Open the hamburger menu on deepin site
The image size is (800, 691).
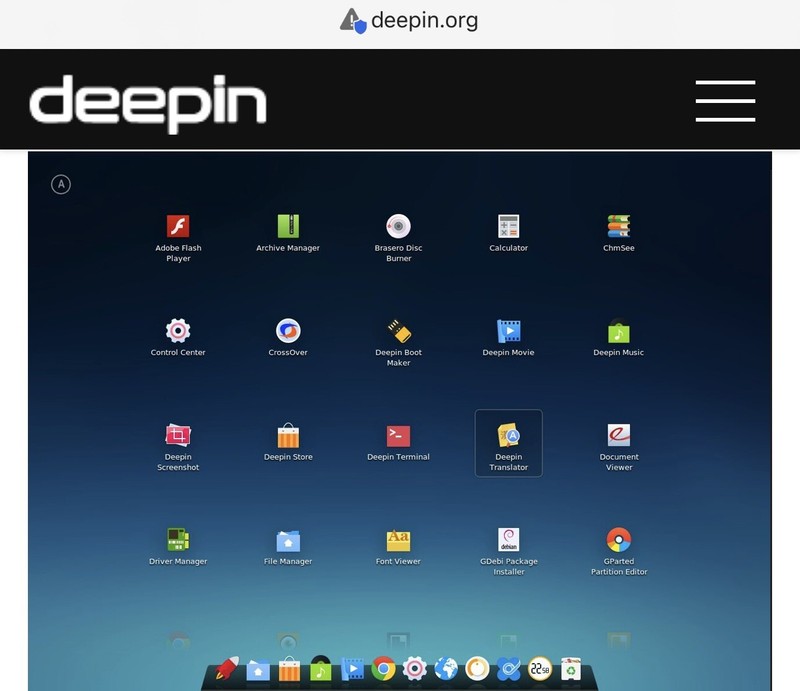(x=725, y=101)
